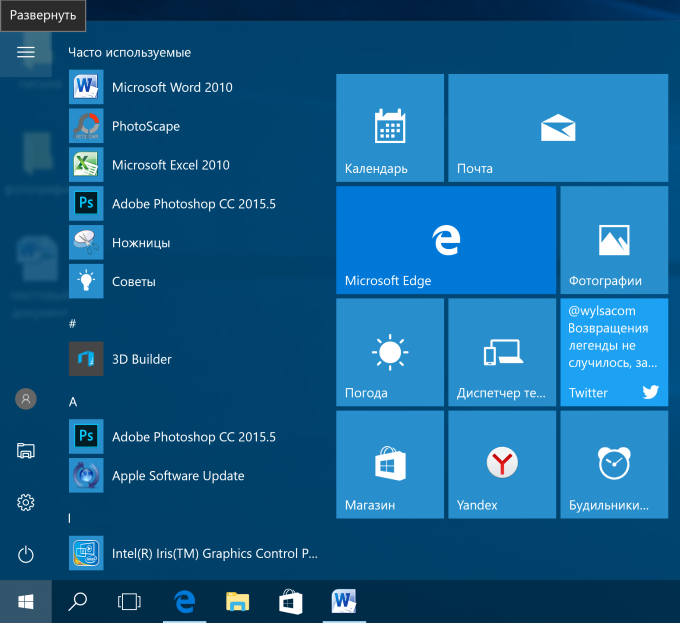Open Edge from the taskbar
680x623 pixels.
185,602
